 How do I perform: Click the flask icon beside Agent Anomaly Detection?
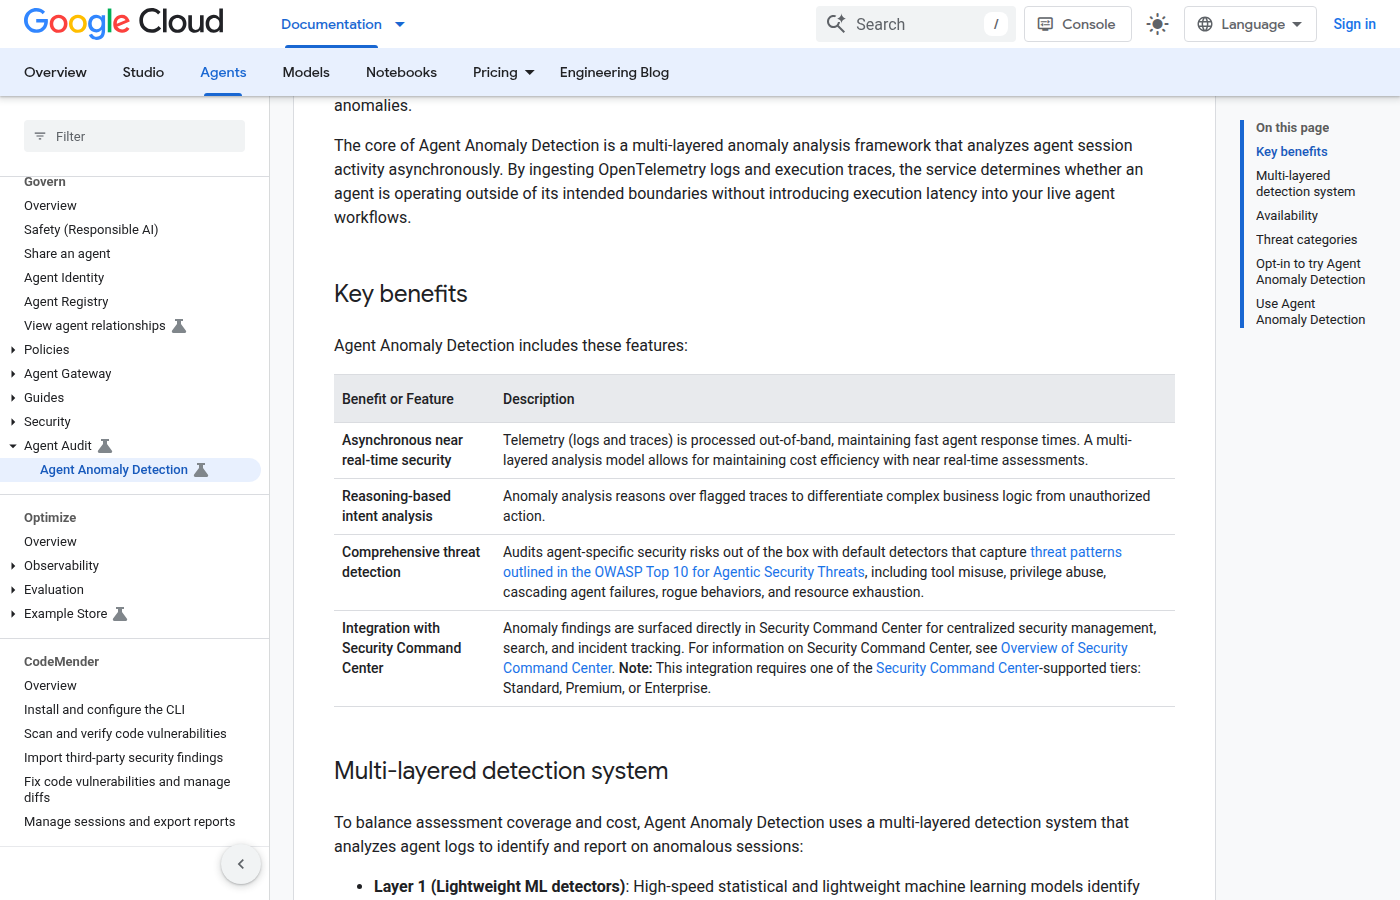pyautogui.click(x=201, y=470)
